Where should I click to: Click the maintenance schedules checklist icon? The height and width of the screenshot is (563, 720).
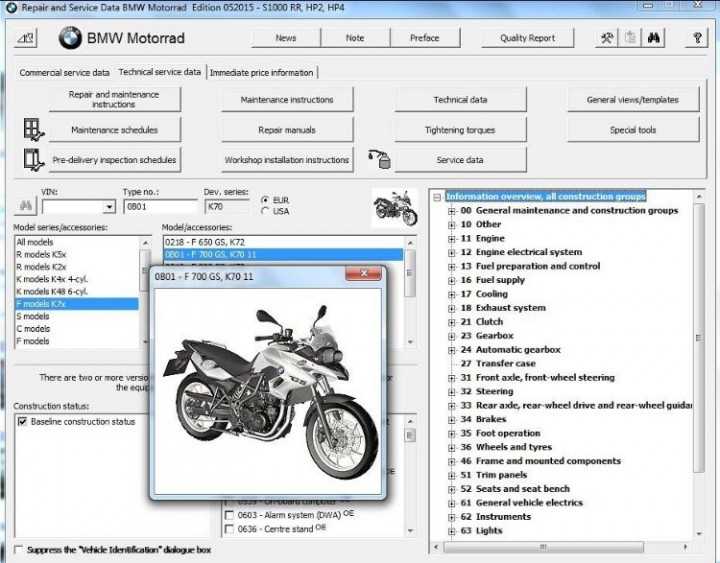click(34, 129)
